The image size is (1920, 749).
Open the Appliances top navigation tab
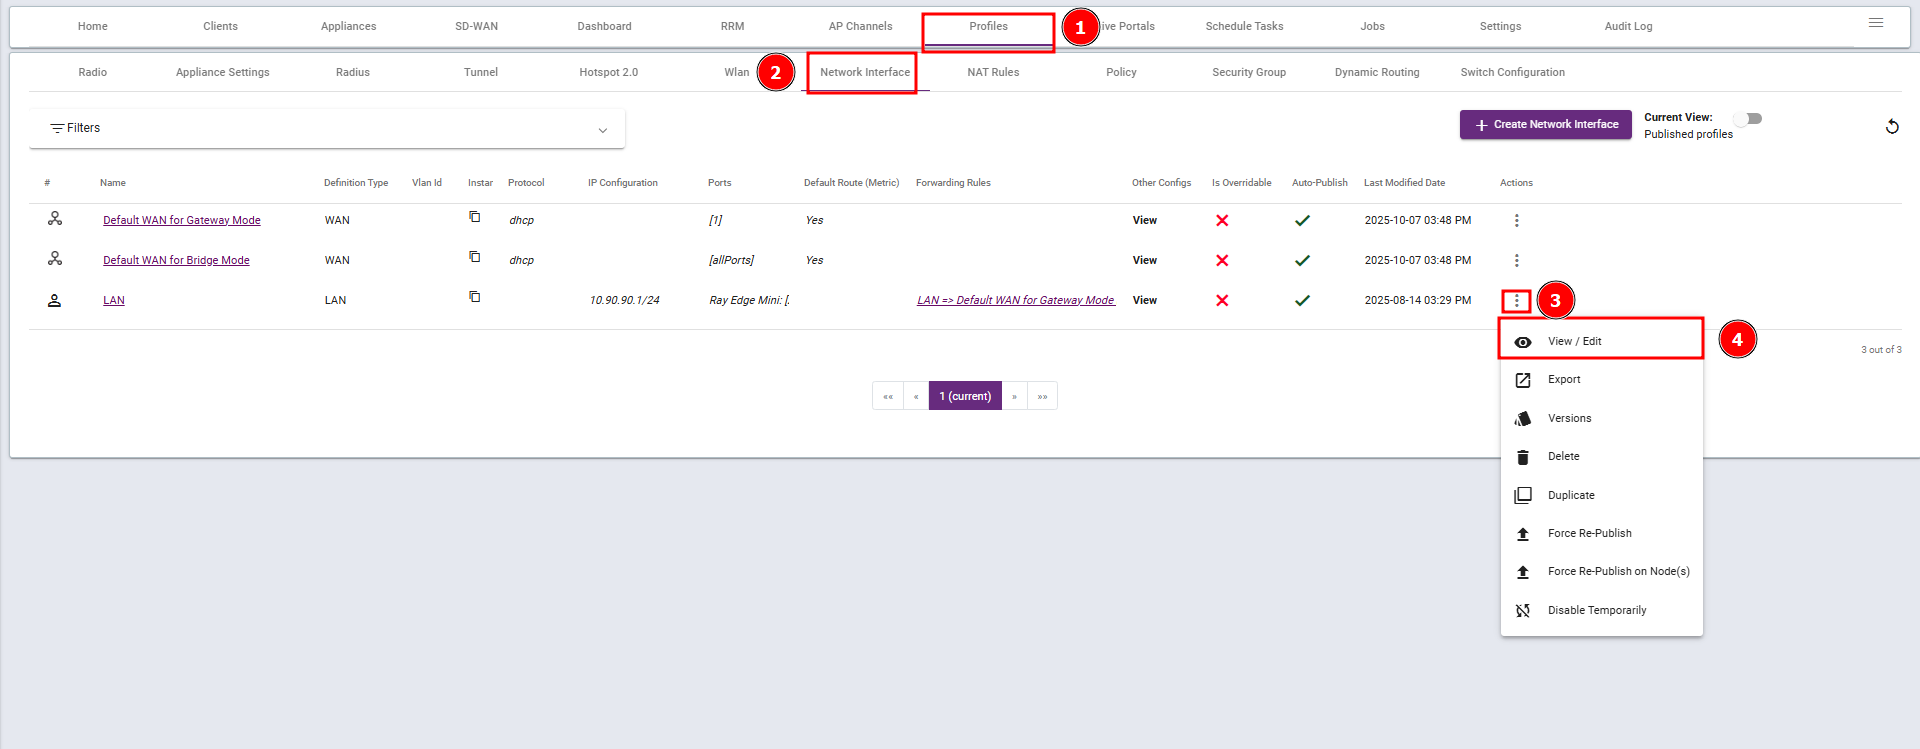[x=348, y=26]
